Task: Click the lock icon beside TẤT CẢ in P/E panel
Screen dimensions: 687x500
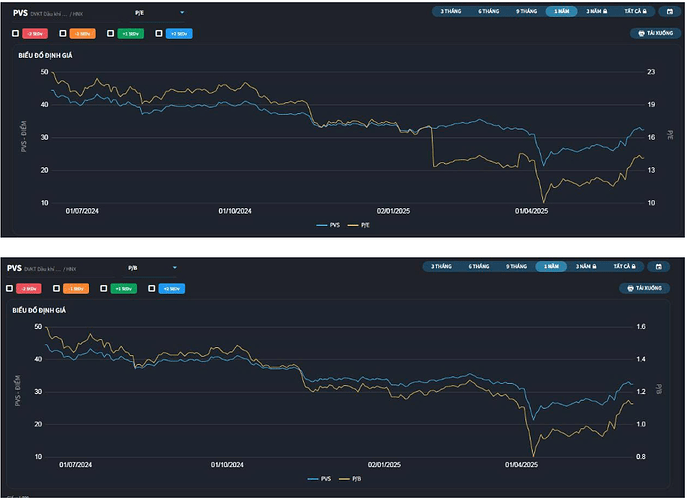Action: click(x=645, y=11)
